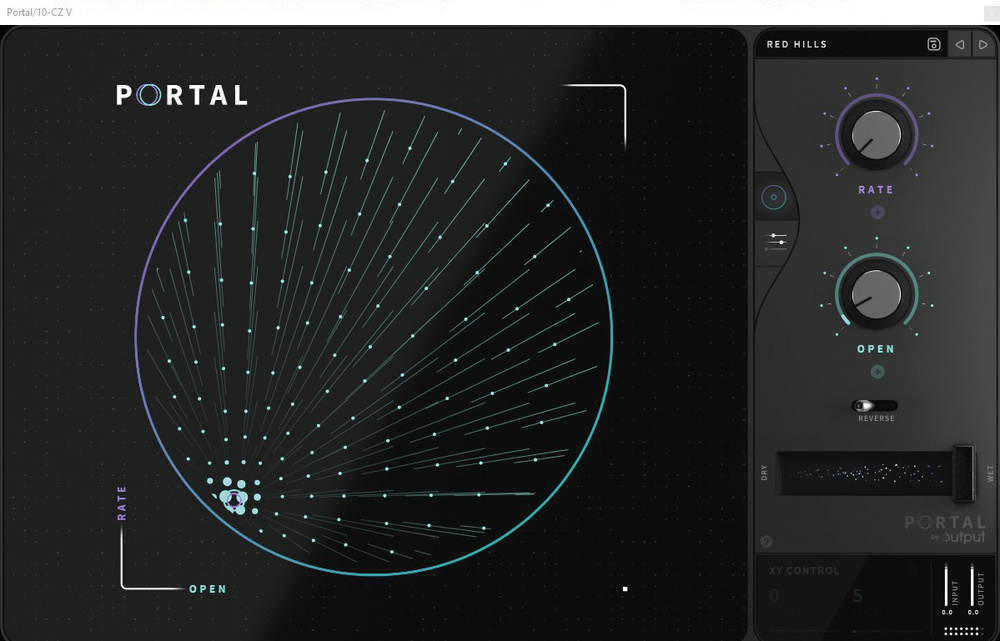Click the purple RATE knob
The width and height of the screenshot is (1000, 641).
(876, 135)
